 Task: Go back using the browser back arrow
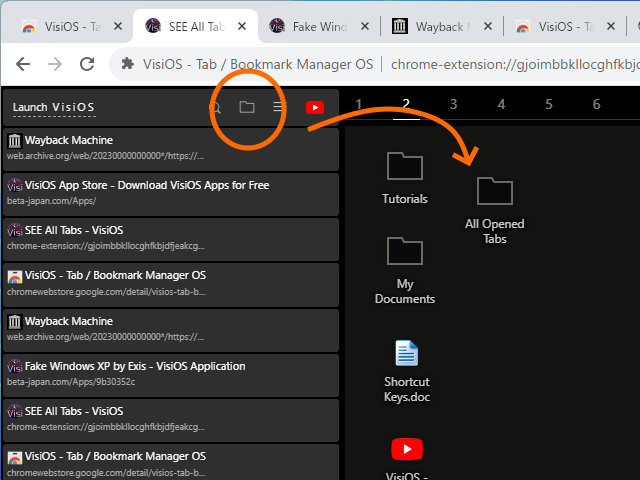tap(23, 64)
